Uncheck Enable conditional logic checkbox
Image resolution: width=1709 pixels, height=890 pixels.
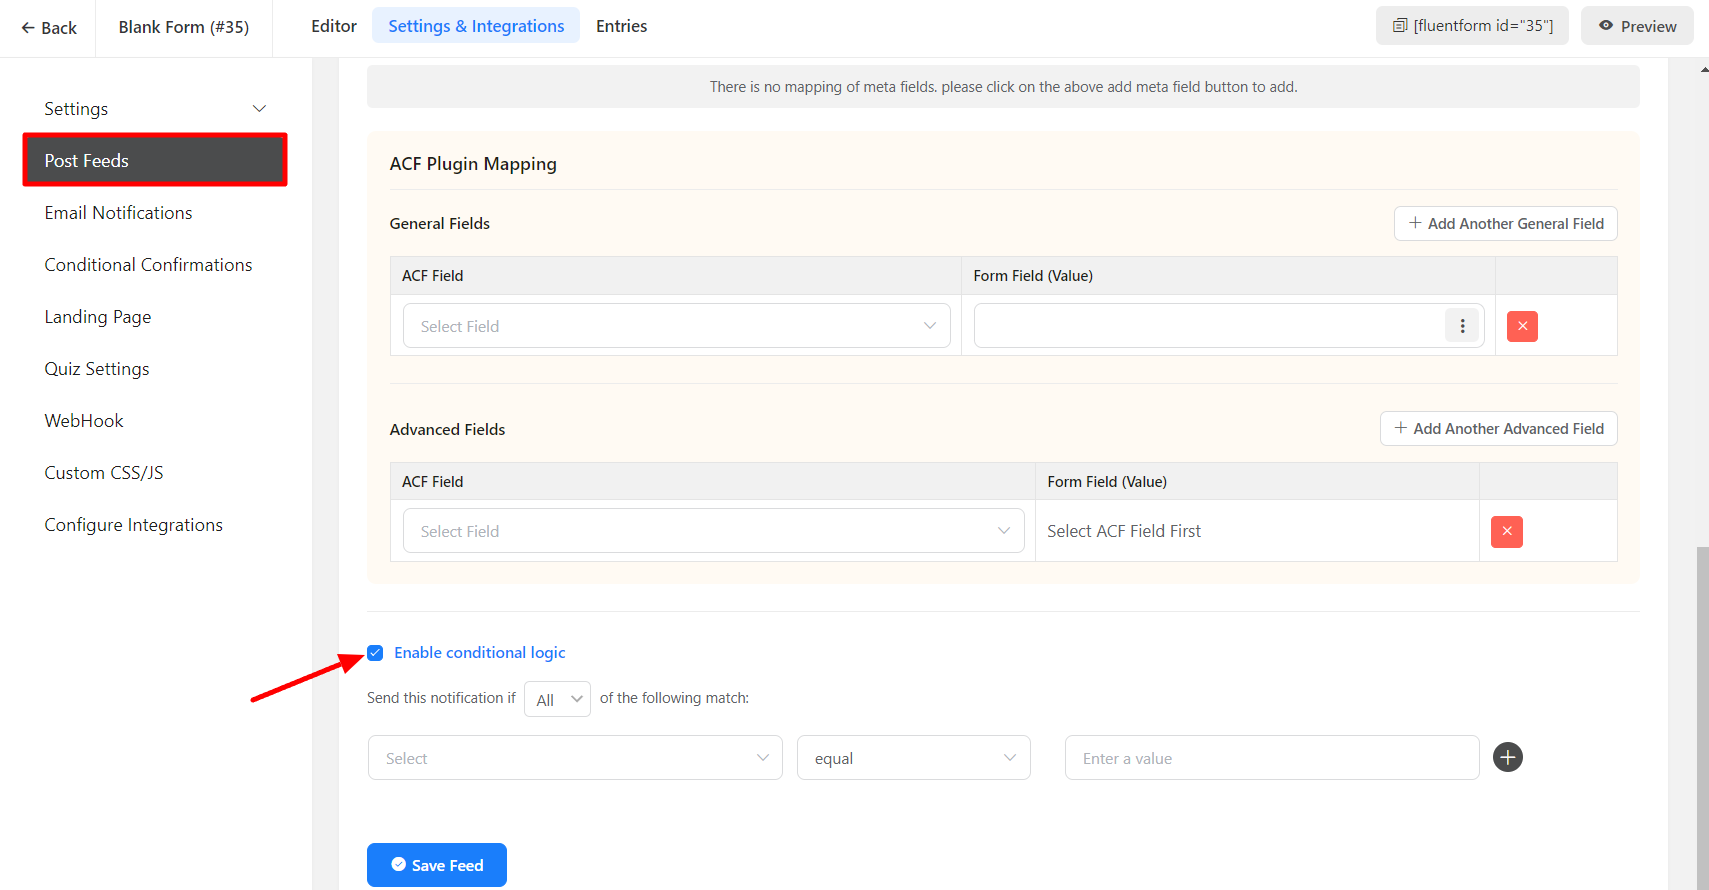[375, 653]
